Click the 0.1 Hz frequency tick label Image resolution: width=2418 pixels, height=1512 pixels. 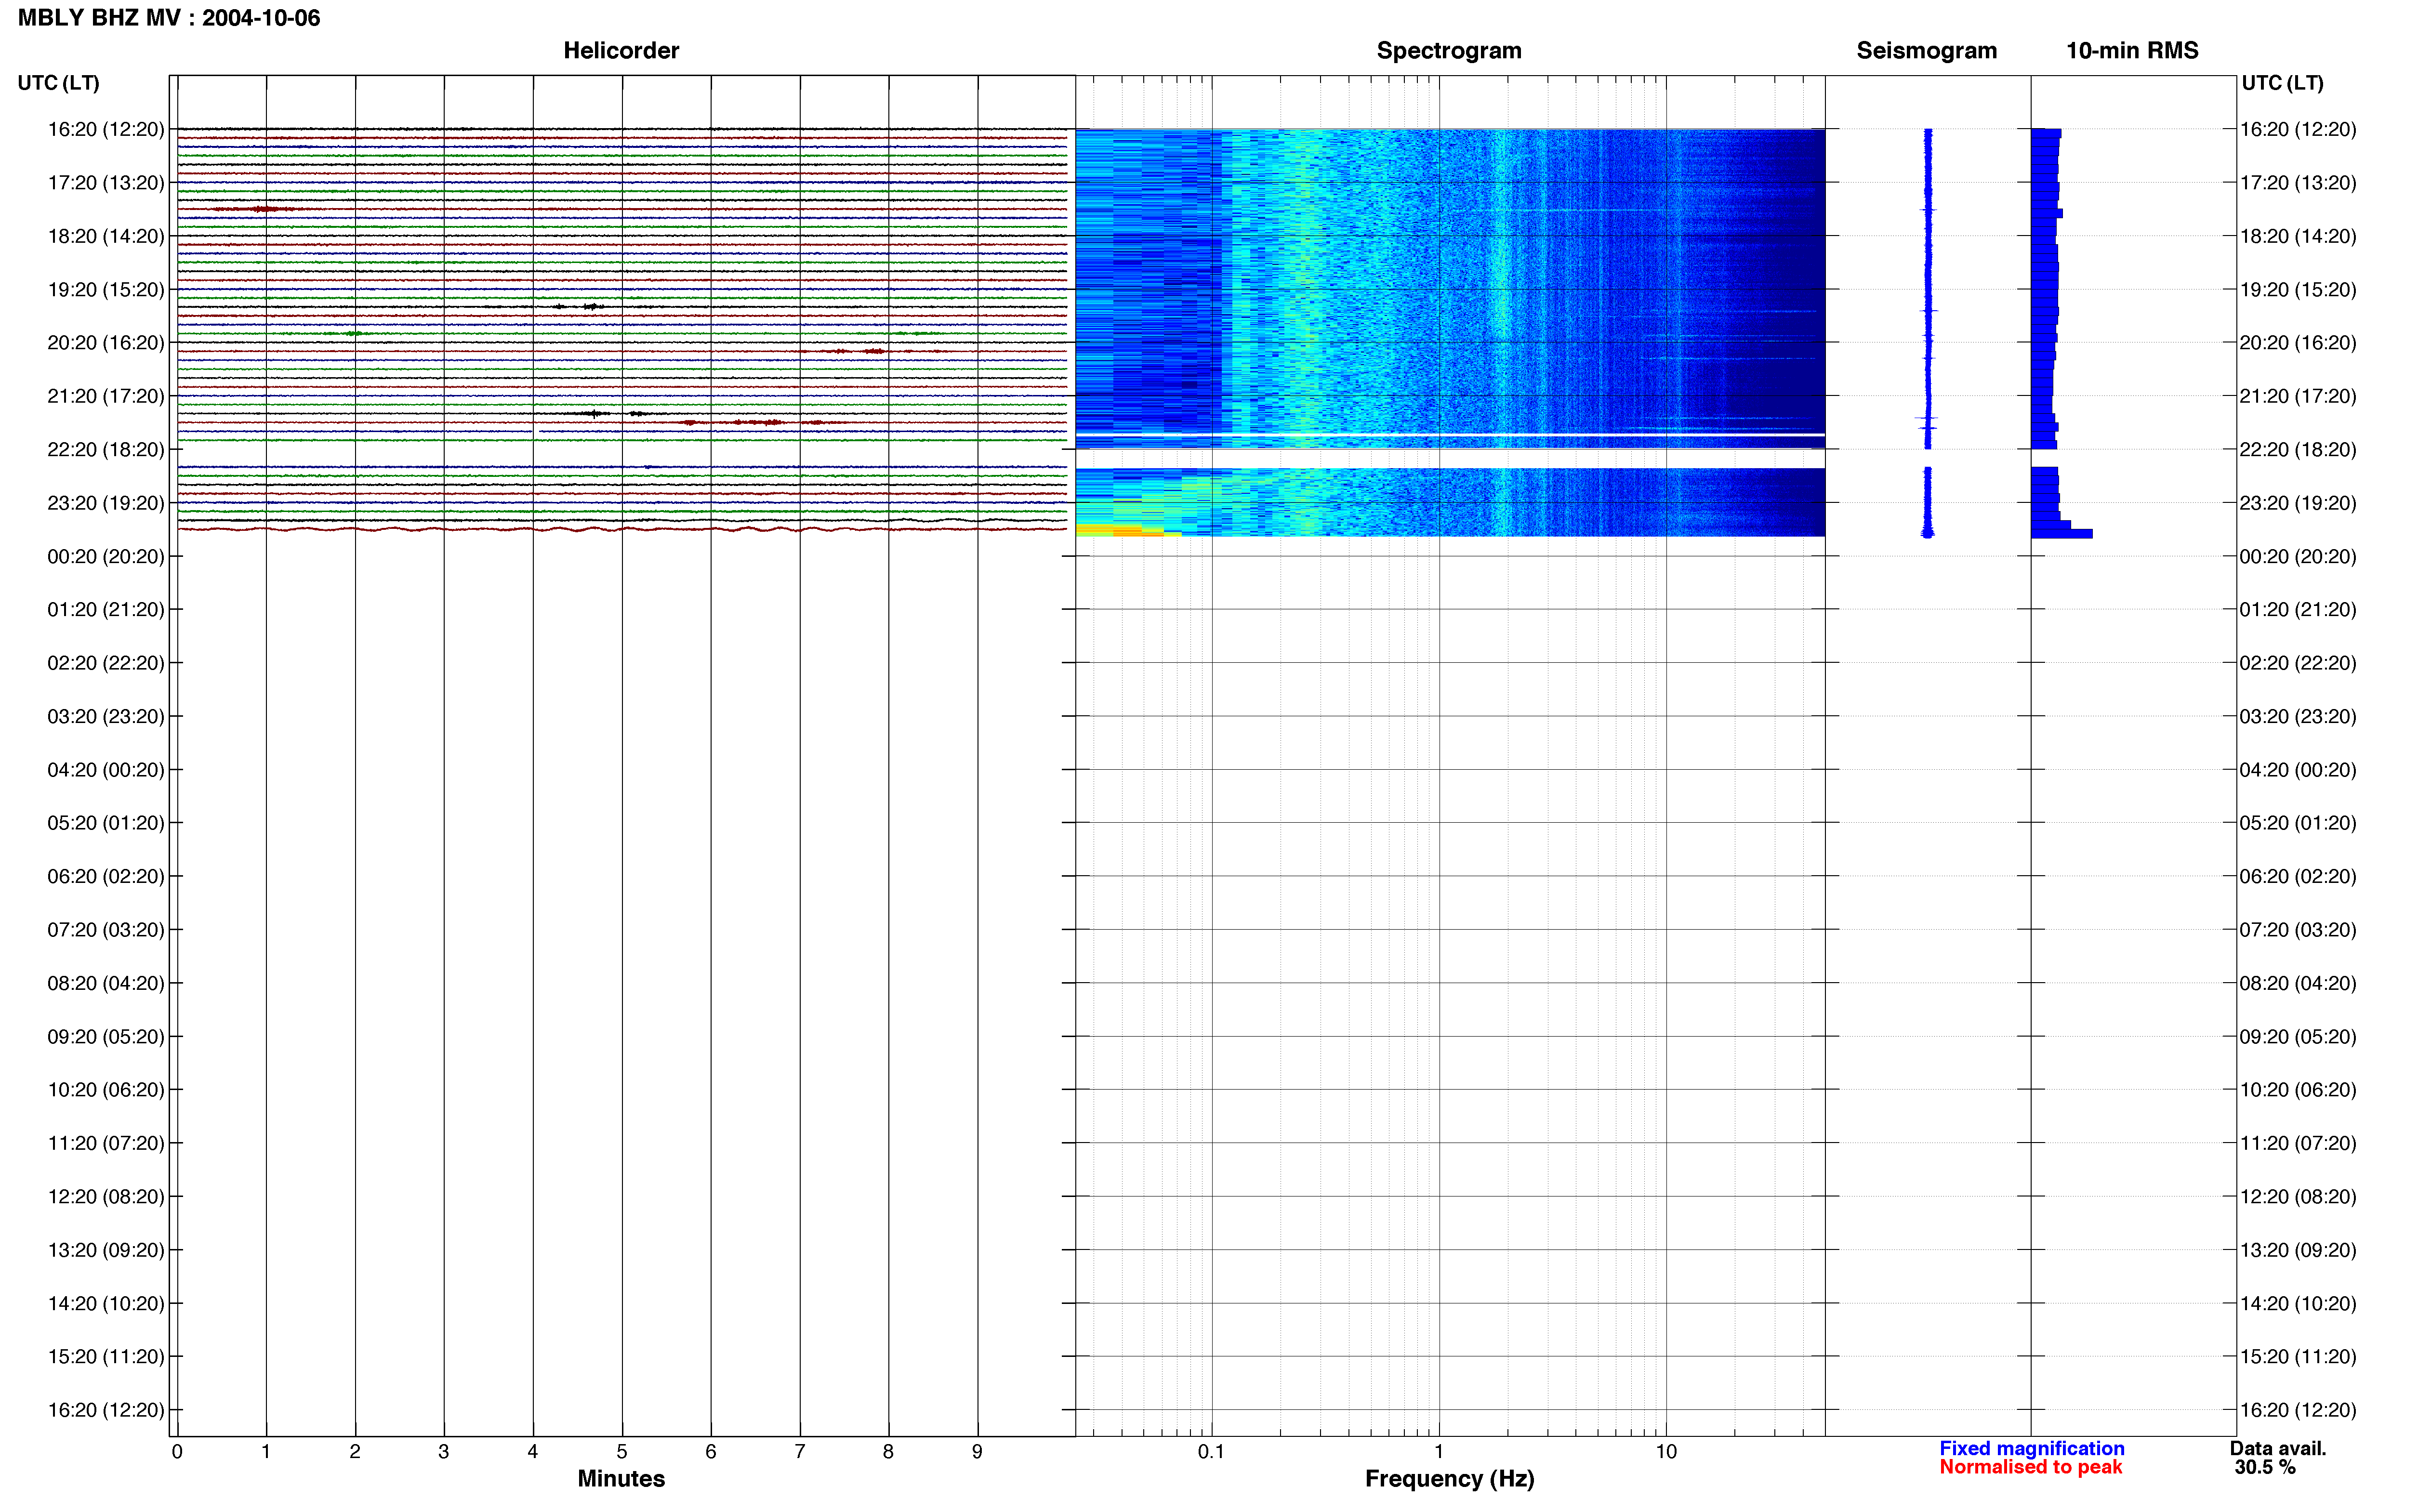[1211, 1452]
